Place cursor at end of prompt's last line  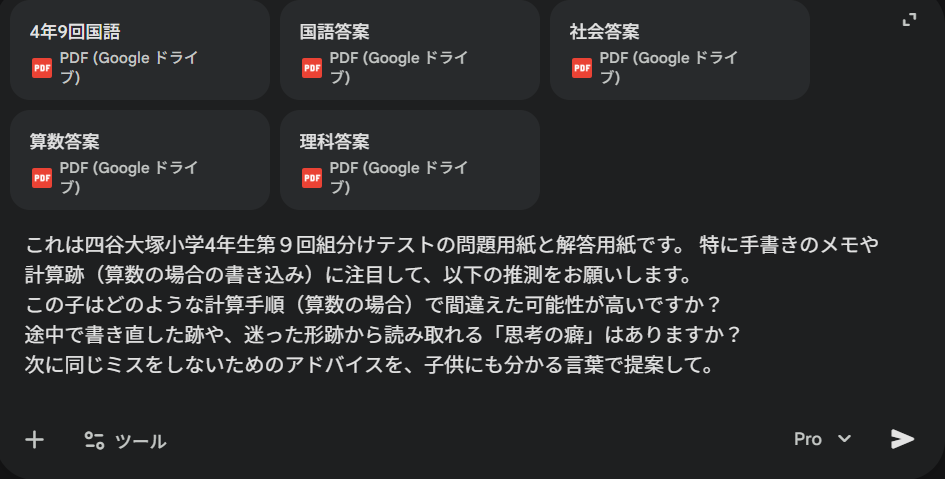(718, 364)
